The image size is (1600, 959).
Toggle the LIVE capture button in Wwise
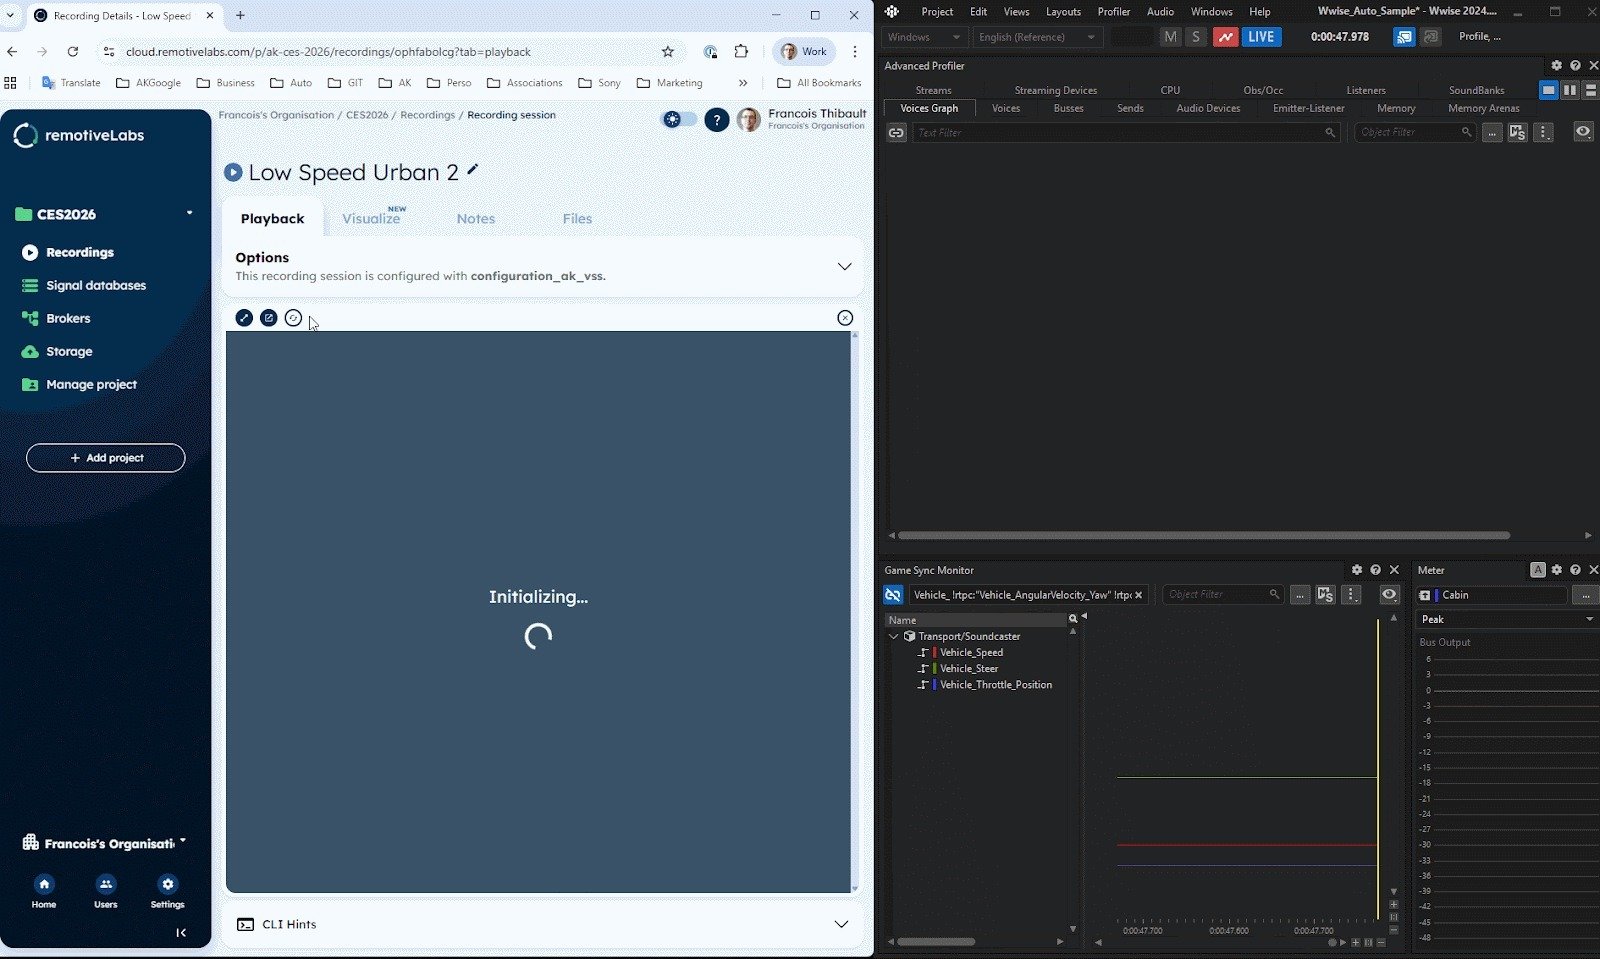(1261, 36)
